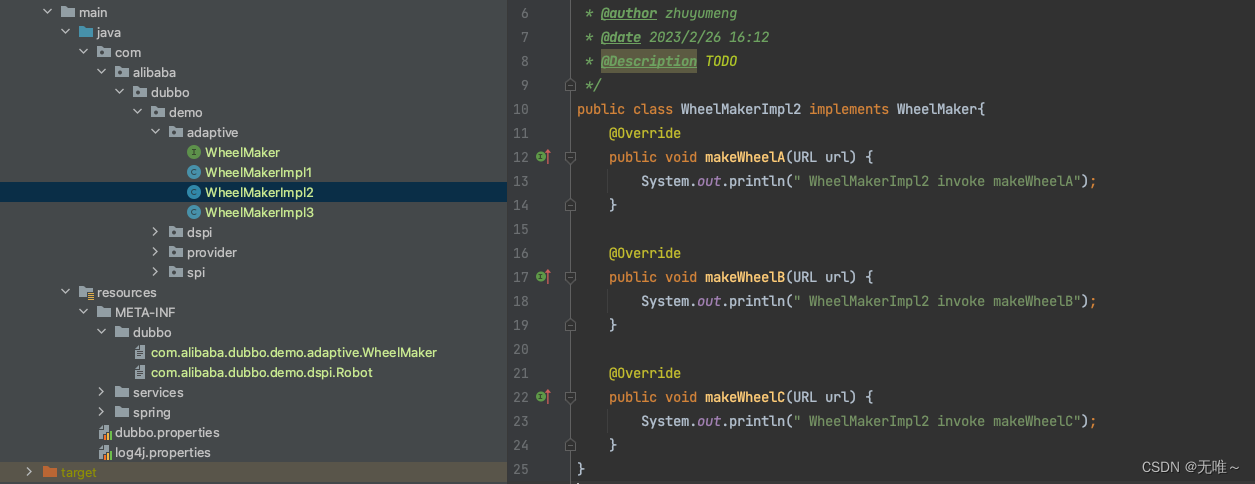Fold the makeWheelB method in gutter
Viewport: 1255px width, 484px height.
pos(570,277)
